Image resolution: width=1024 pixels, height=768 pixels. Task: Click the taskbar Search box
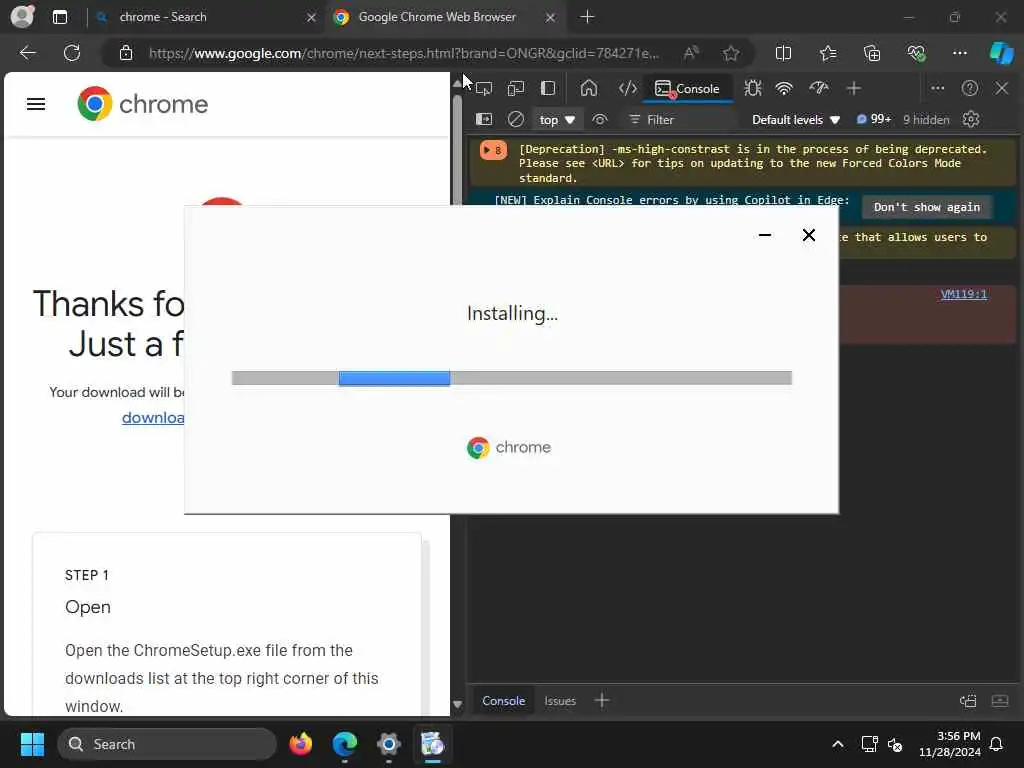coord(167,744)
